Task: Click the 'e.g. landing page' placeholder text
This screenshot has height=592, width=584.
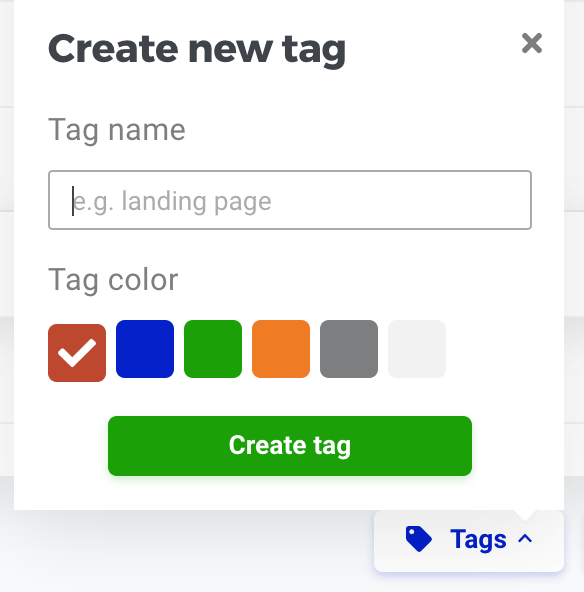Action: point(172,202)
